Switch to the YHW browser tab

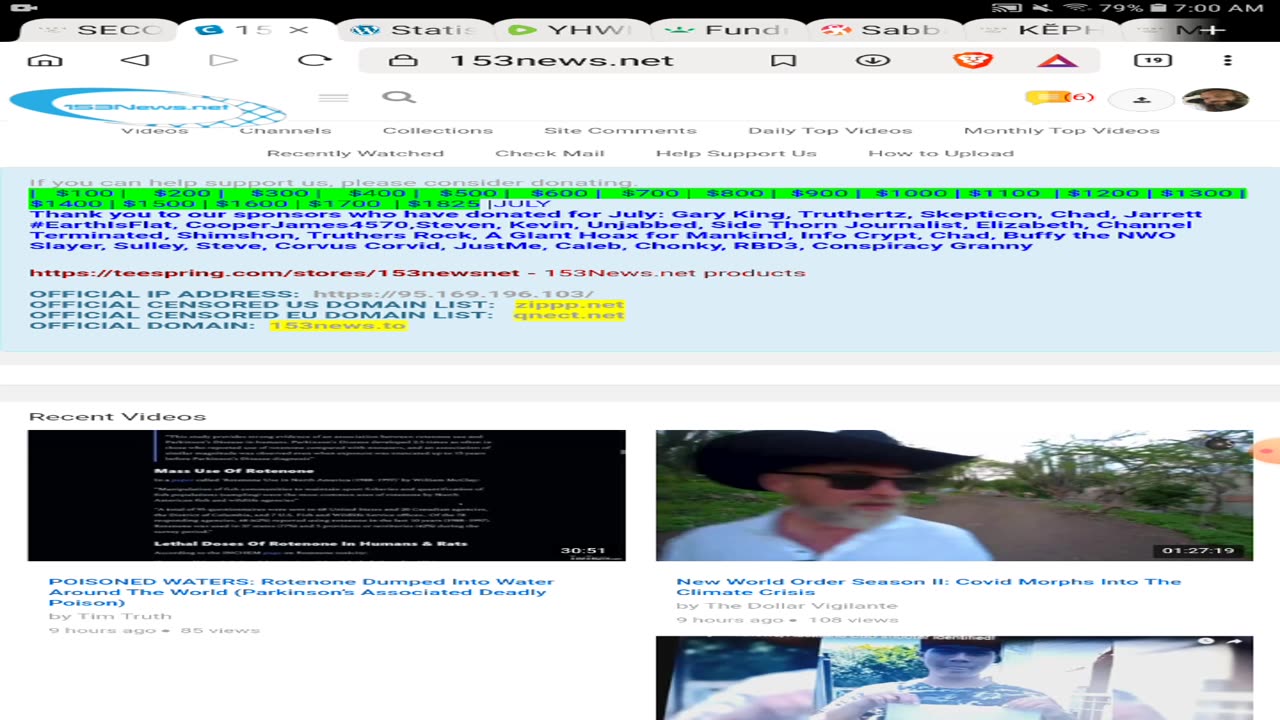click(x=570, y=30)
